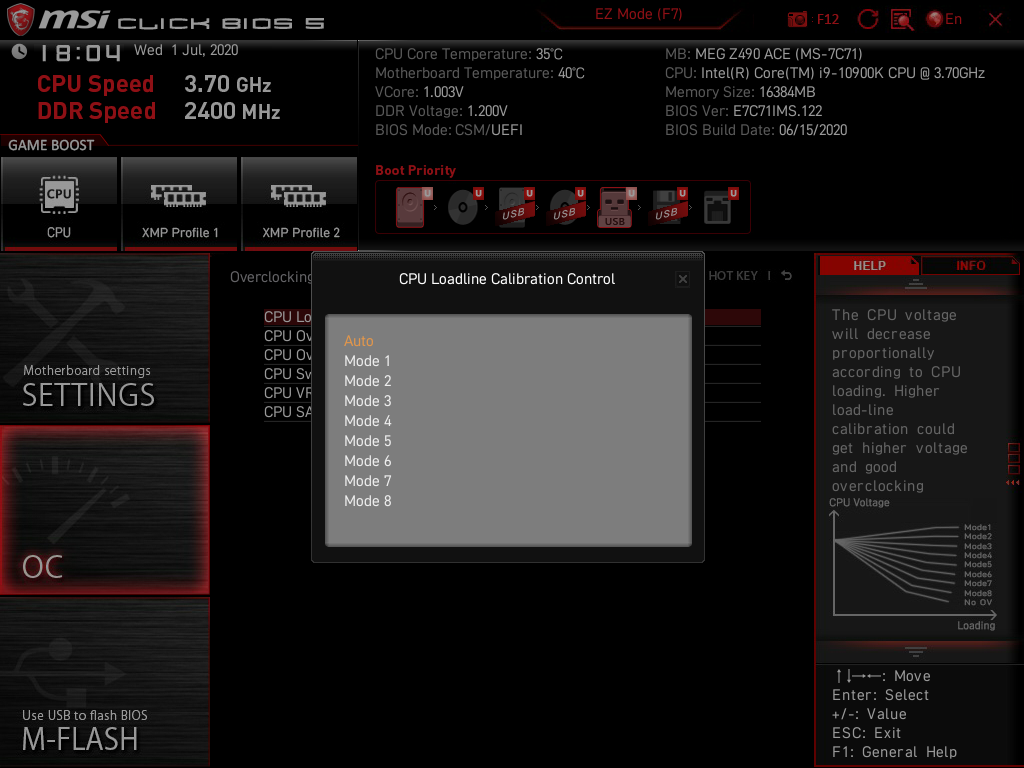Select the XMP Profile 1 tile

coord(179,205)
